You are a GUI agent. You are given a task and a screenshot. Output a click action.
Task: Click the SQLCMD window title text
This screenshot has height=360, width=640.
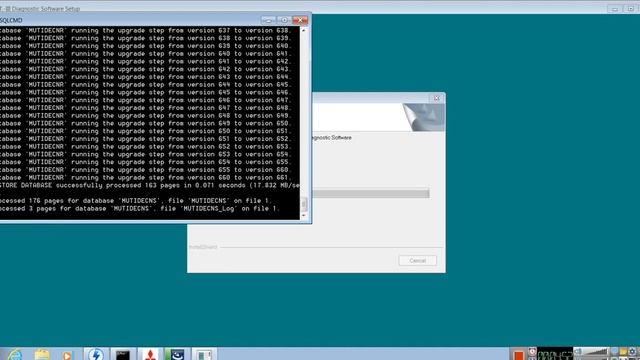click(x=11, y=20)
